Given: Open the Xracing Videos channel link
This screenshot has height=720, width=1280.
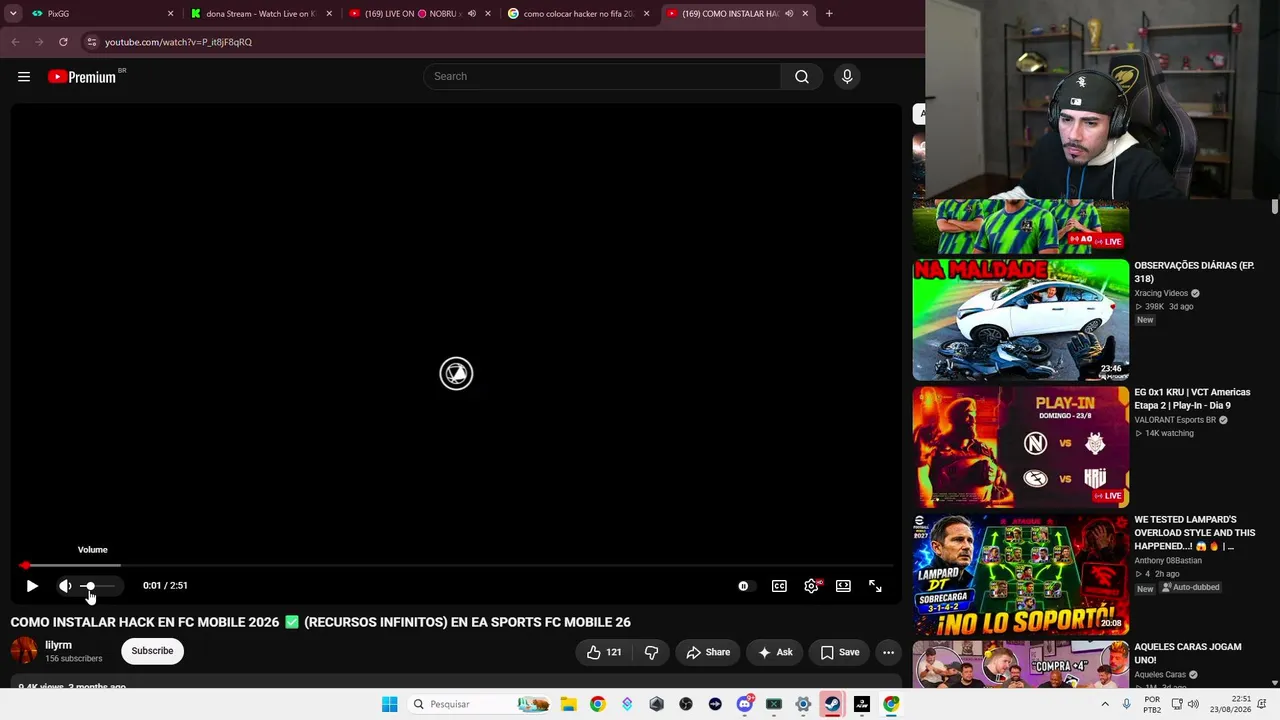Looking at the screenshot, I should pyautogui.click(x=1161, y=294).
